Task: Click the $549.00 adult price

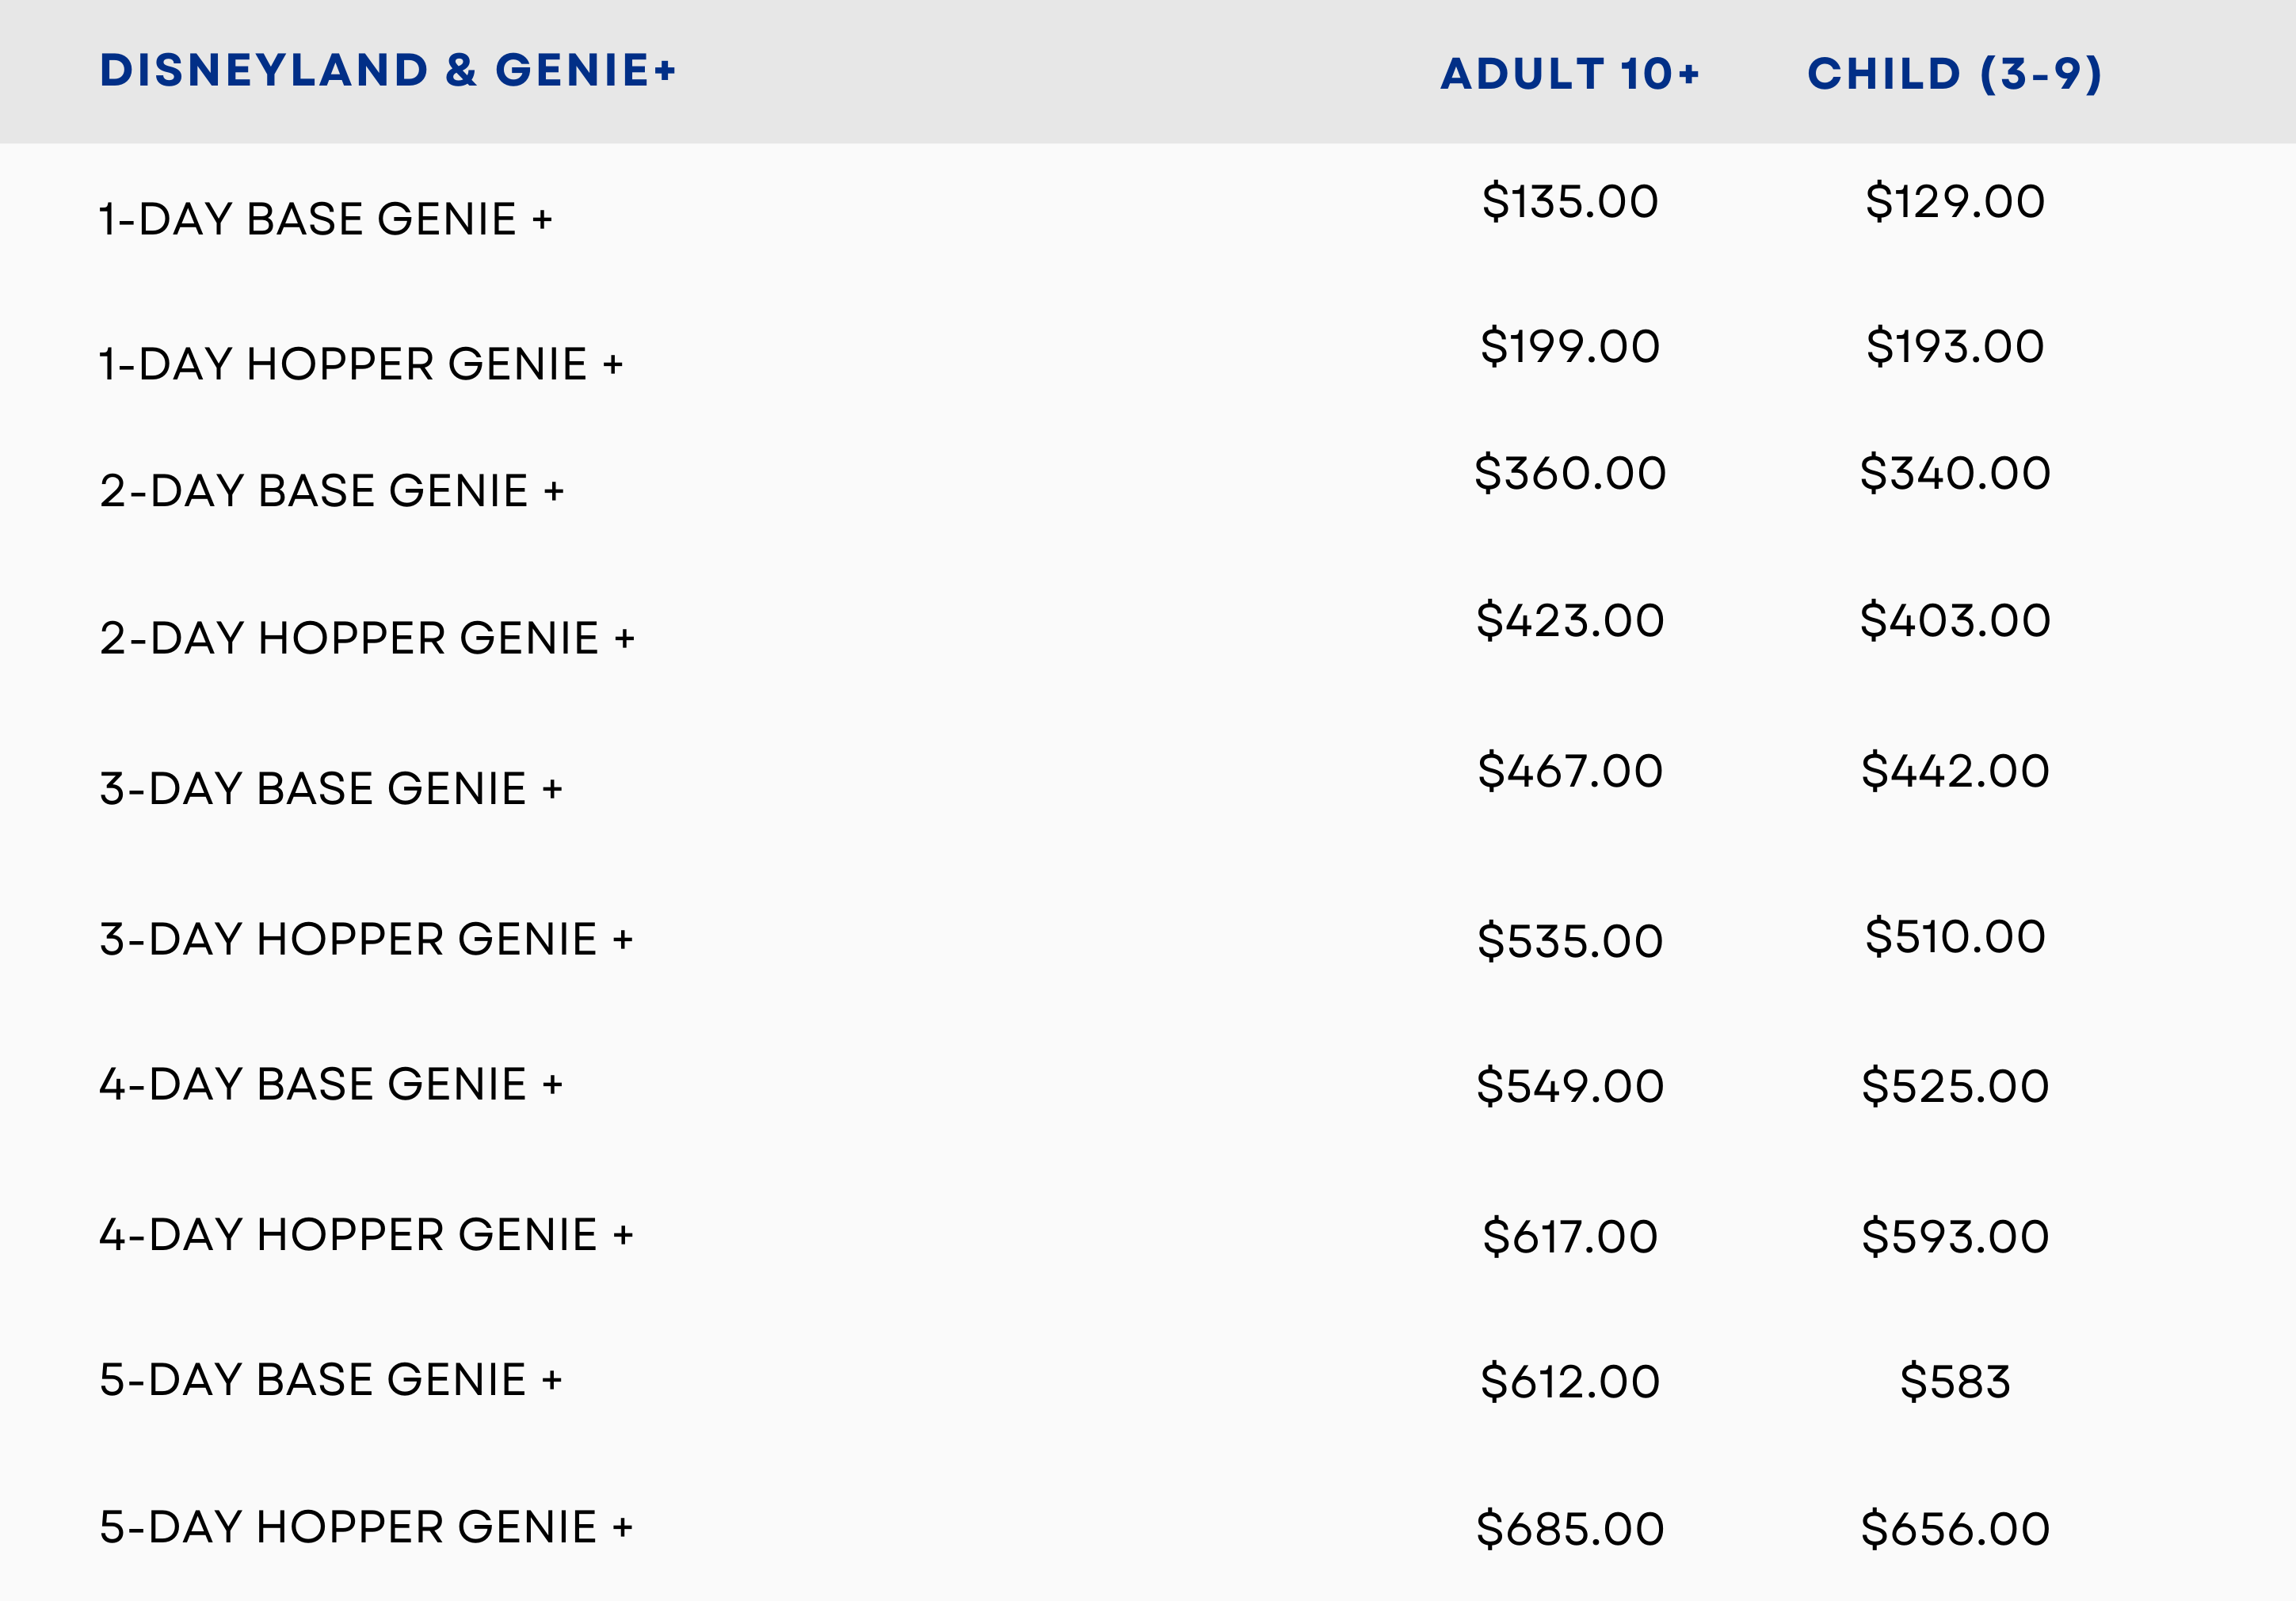Action: [x=1570, y=1087]
